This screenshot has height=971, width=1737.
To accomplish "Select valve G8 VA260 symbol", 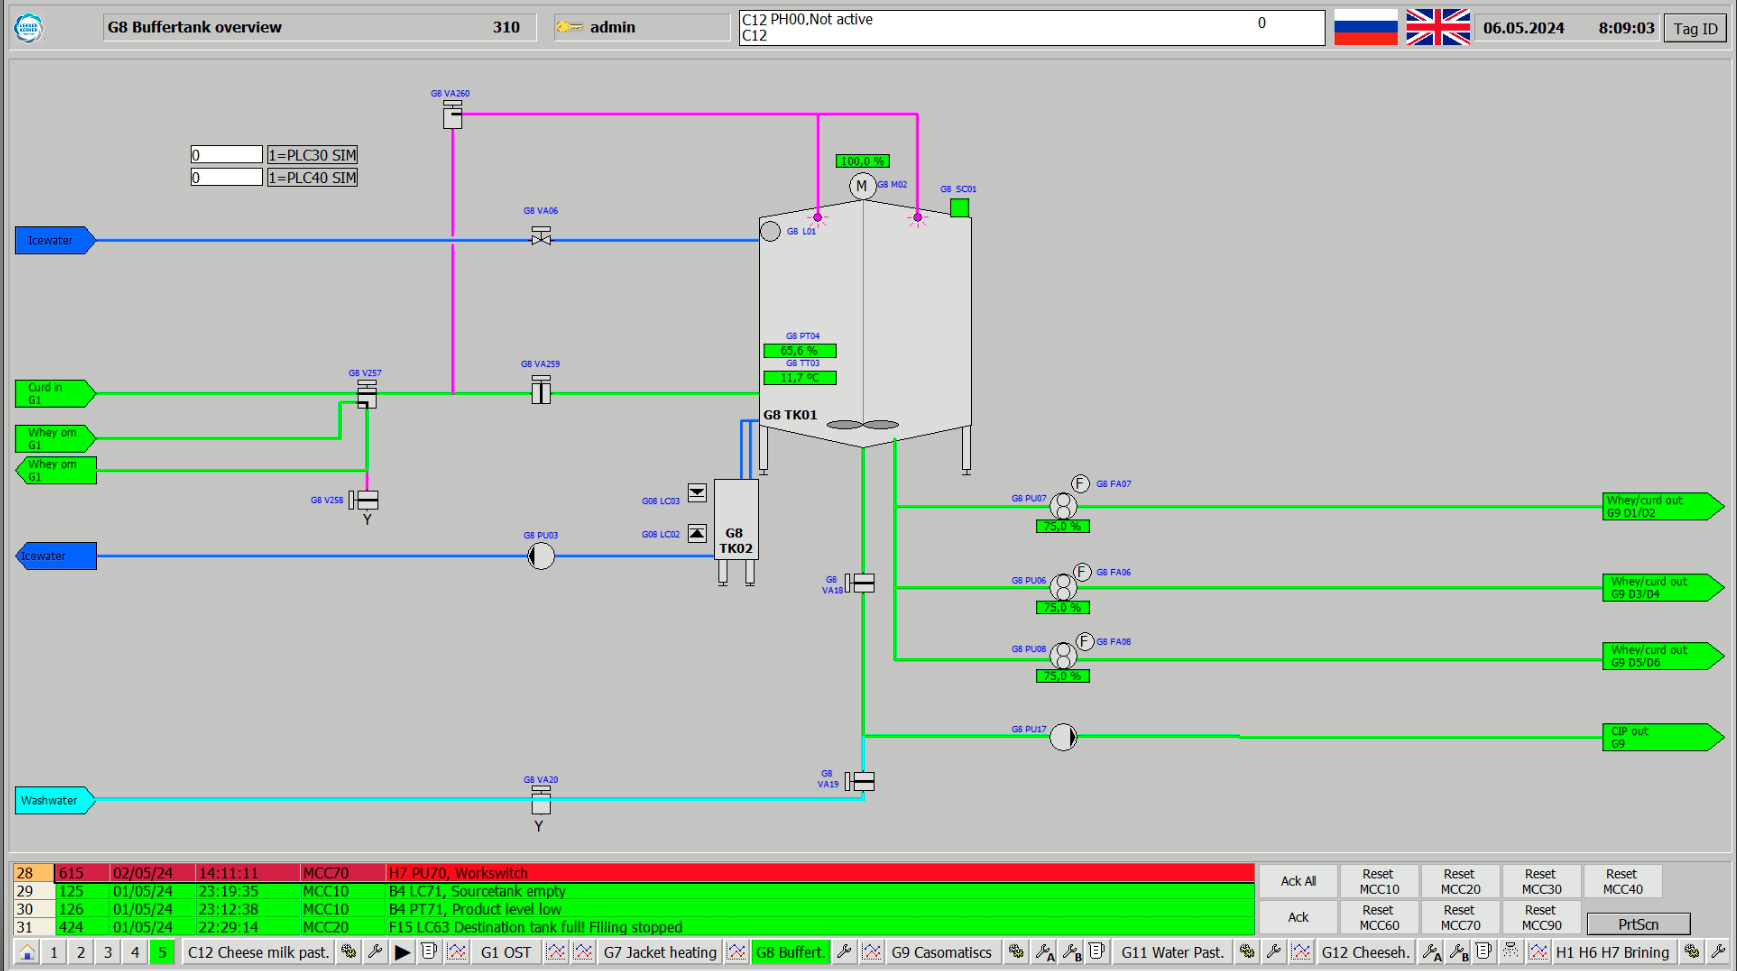I will point(453,114).
